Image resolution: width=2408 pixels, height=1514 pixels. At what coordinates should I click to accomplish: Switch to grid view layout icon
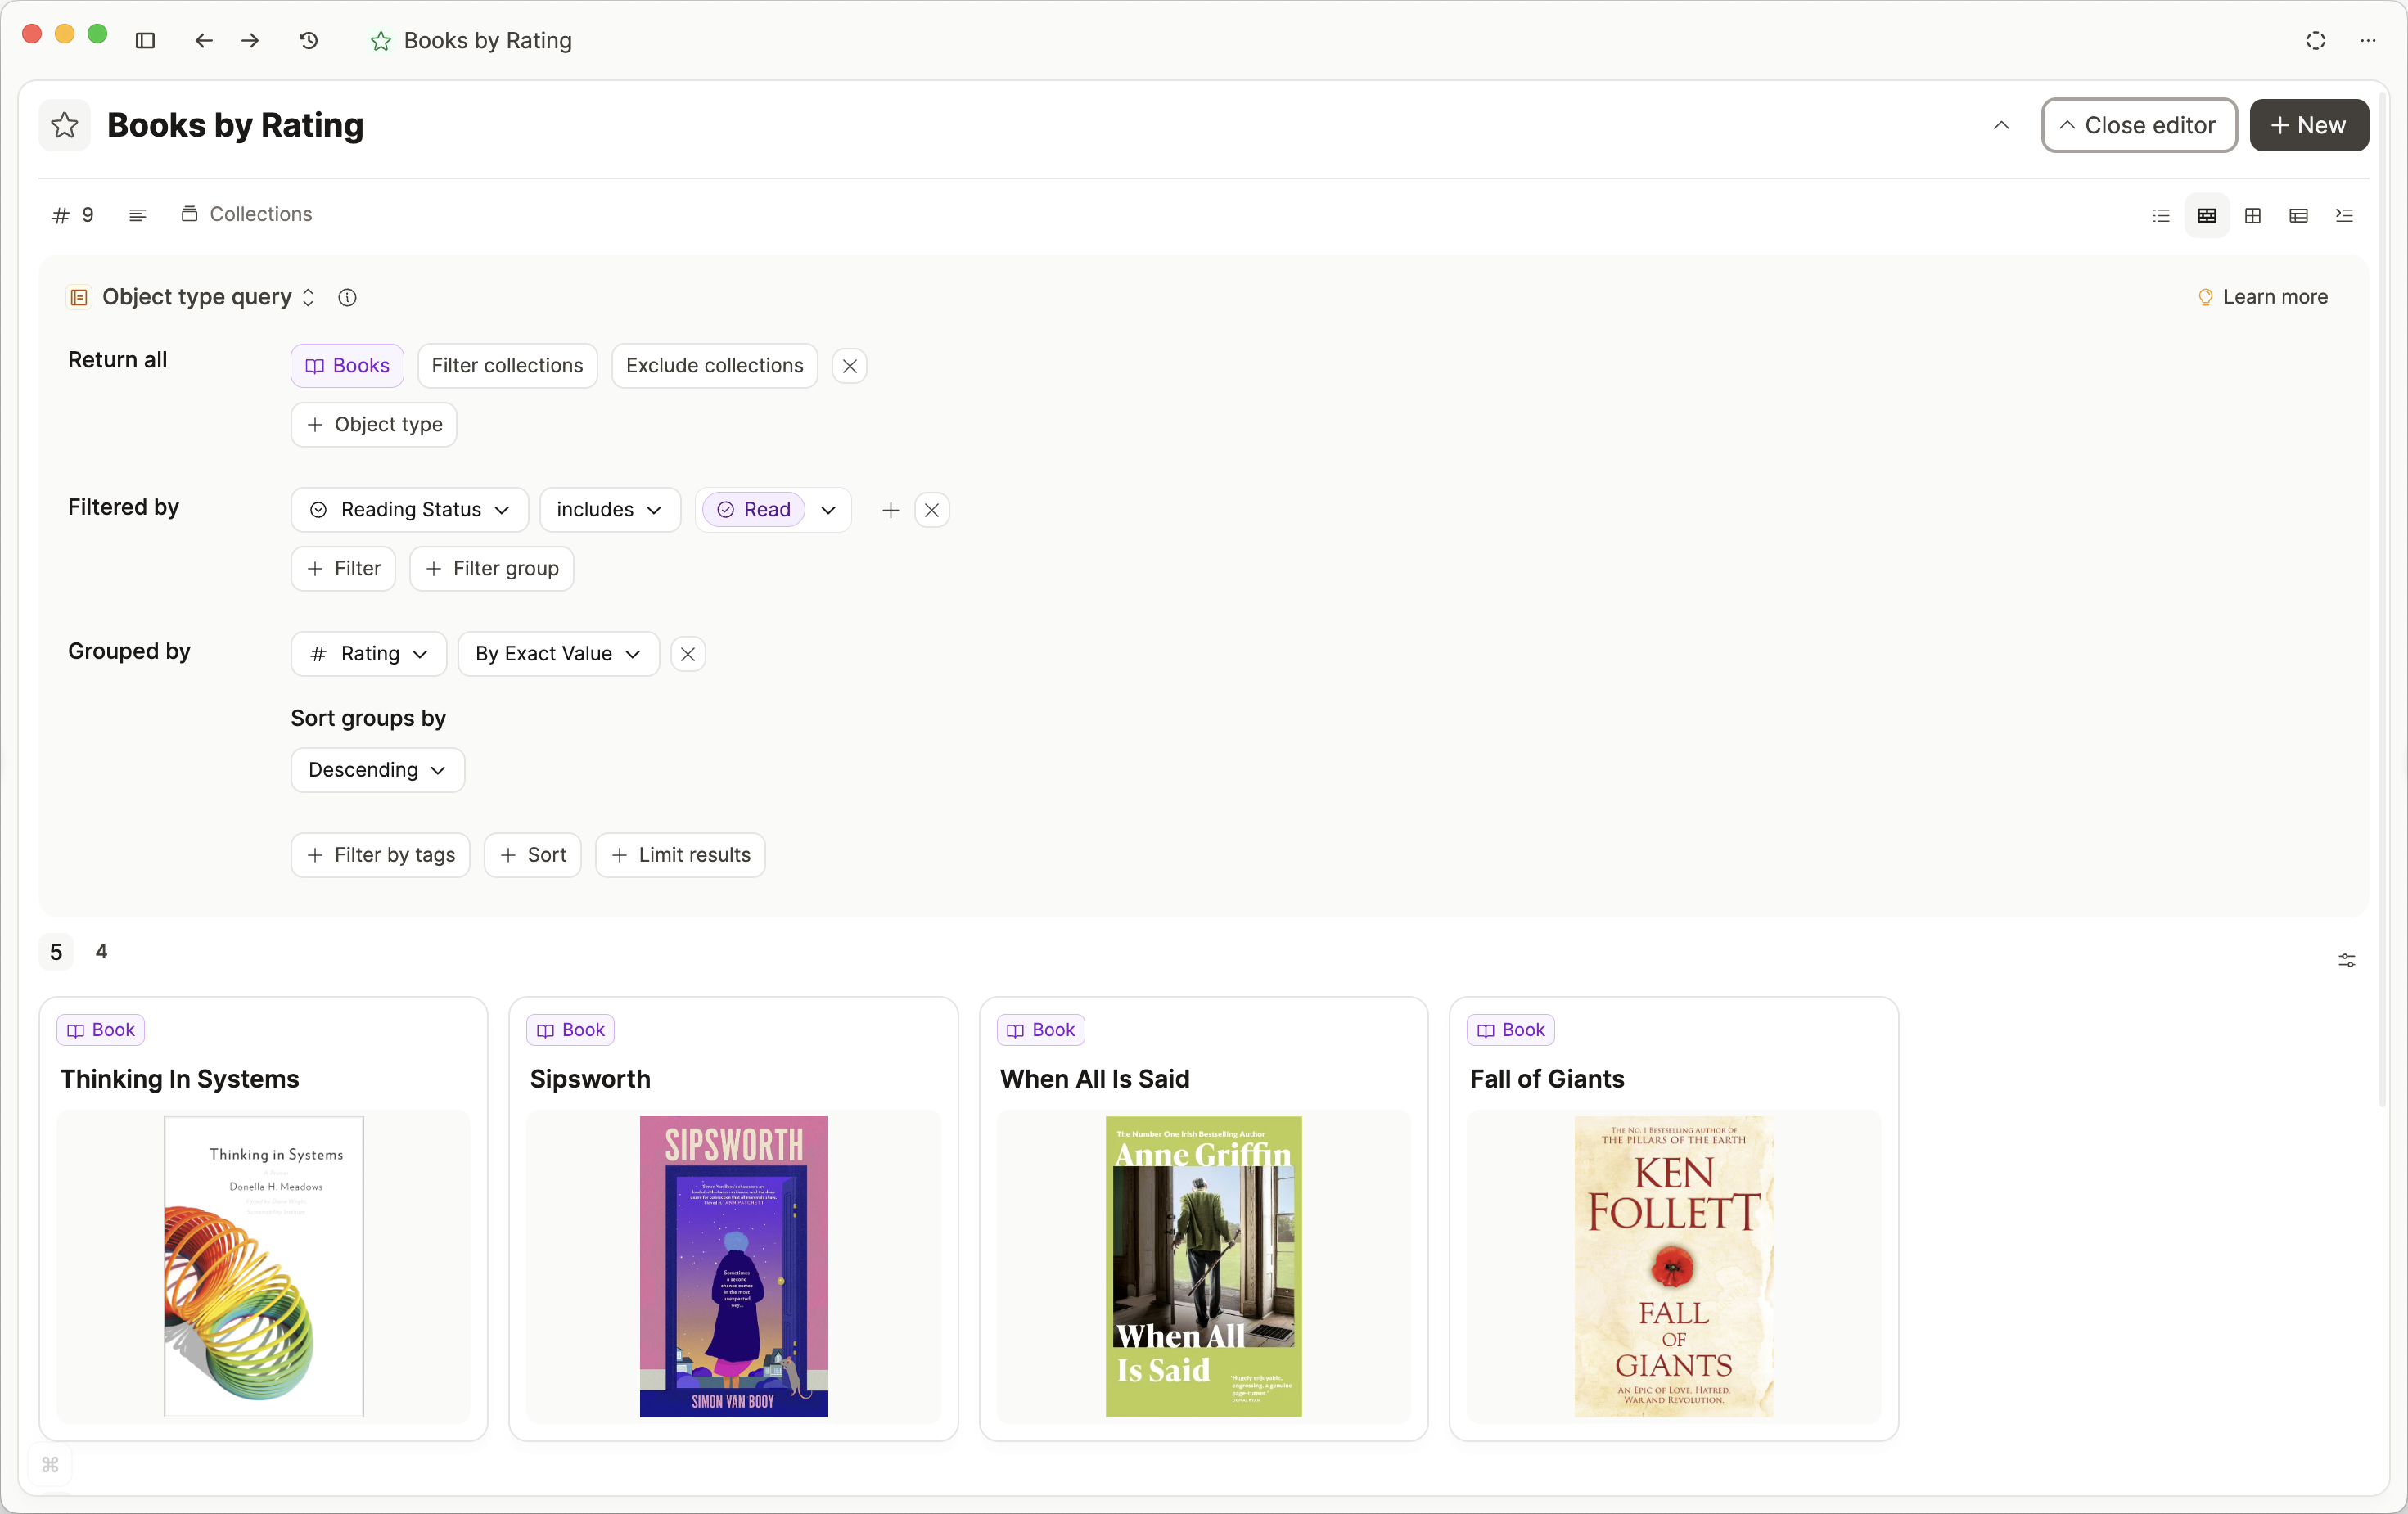pos(2253,215)
